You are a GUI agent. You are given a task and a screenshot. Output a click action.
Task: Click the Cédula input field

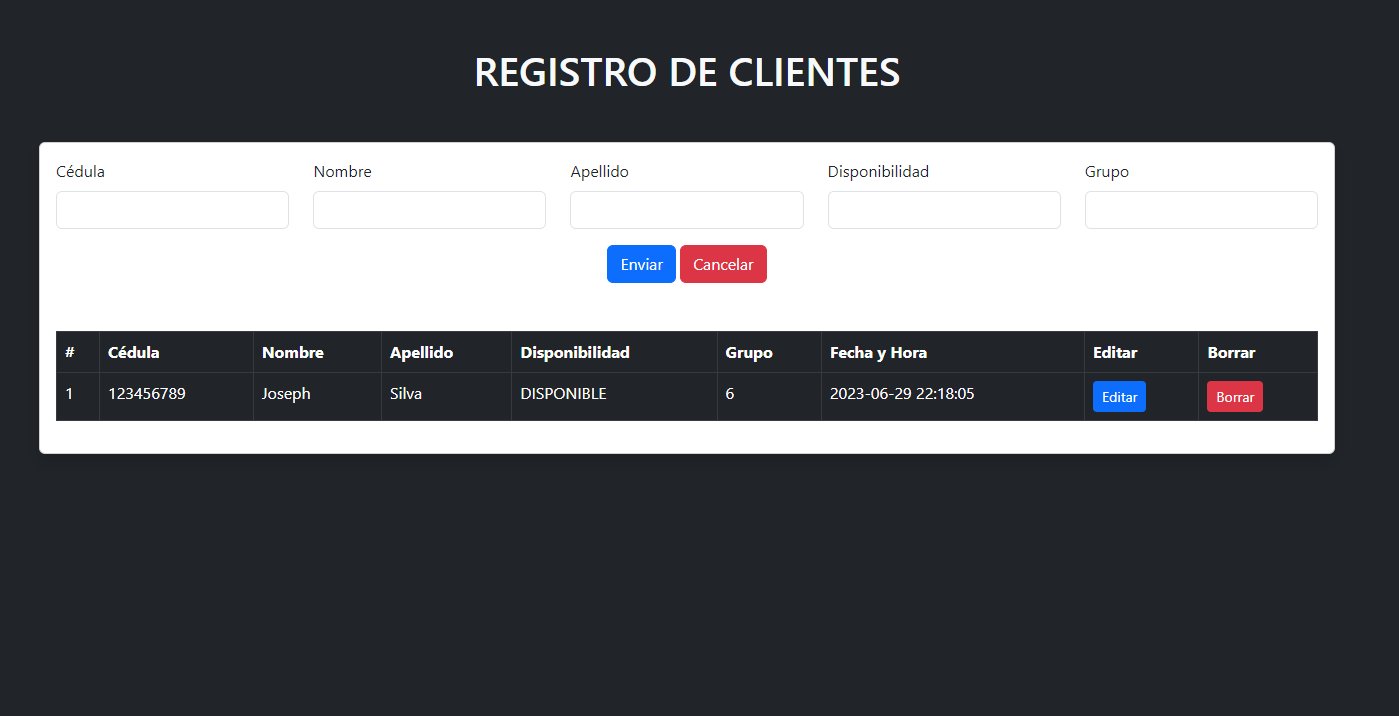pyautogui.click(x=172, y=210)
